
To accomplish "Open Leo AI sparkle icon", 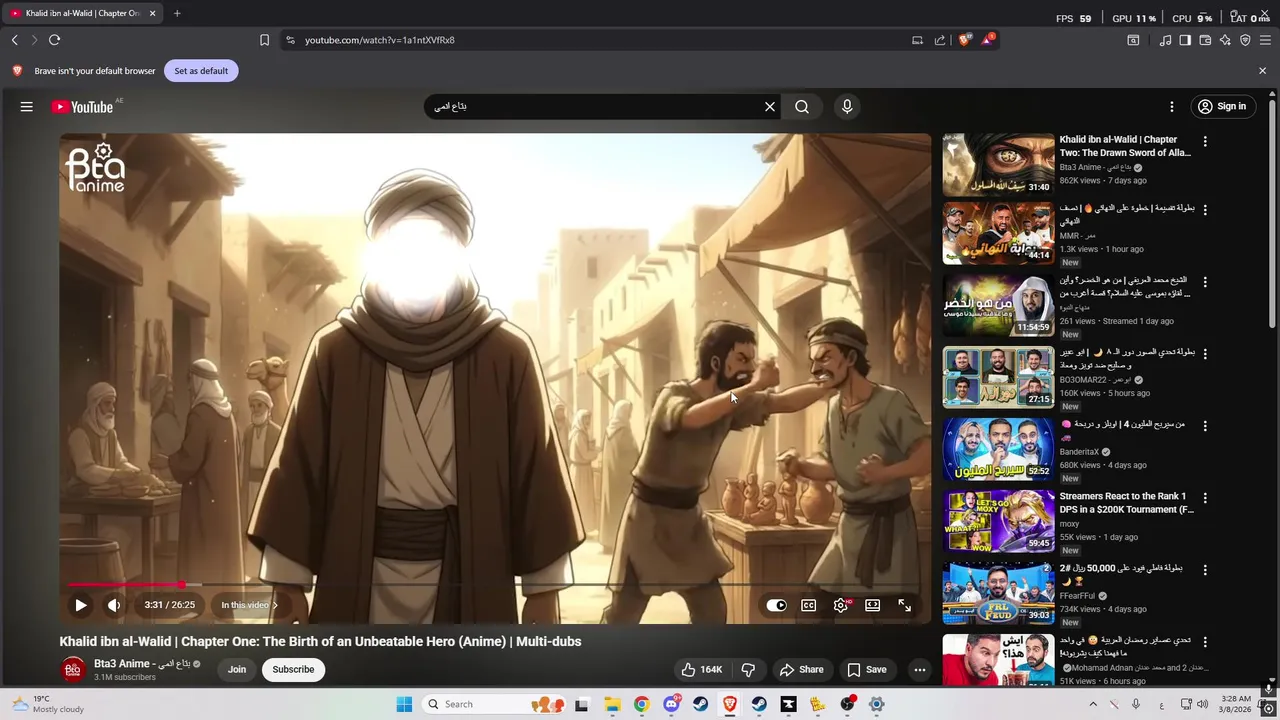I will (x=1225, y=40).
